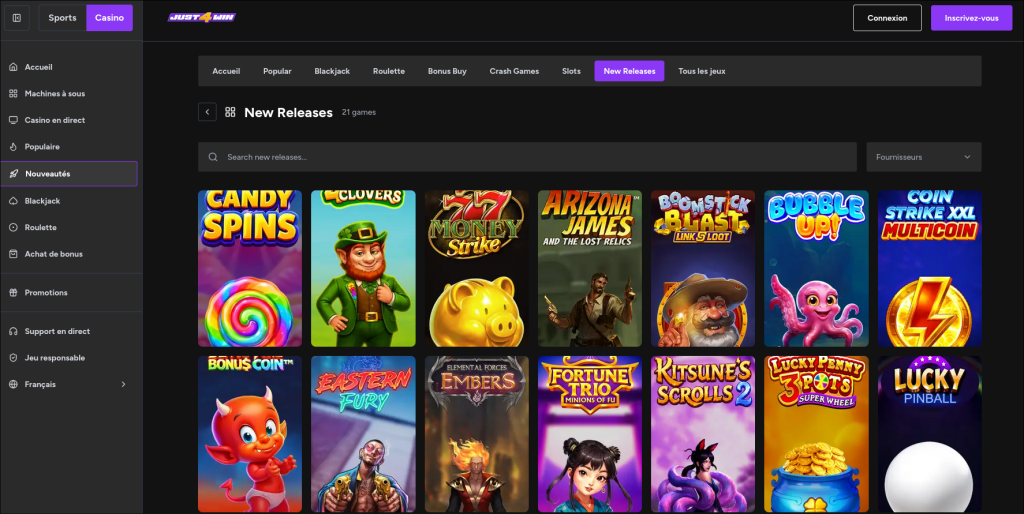Click the roulette wheel icon in sidebar
The image size is (1024, 514).
click(13, 227)
